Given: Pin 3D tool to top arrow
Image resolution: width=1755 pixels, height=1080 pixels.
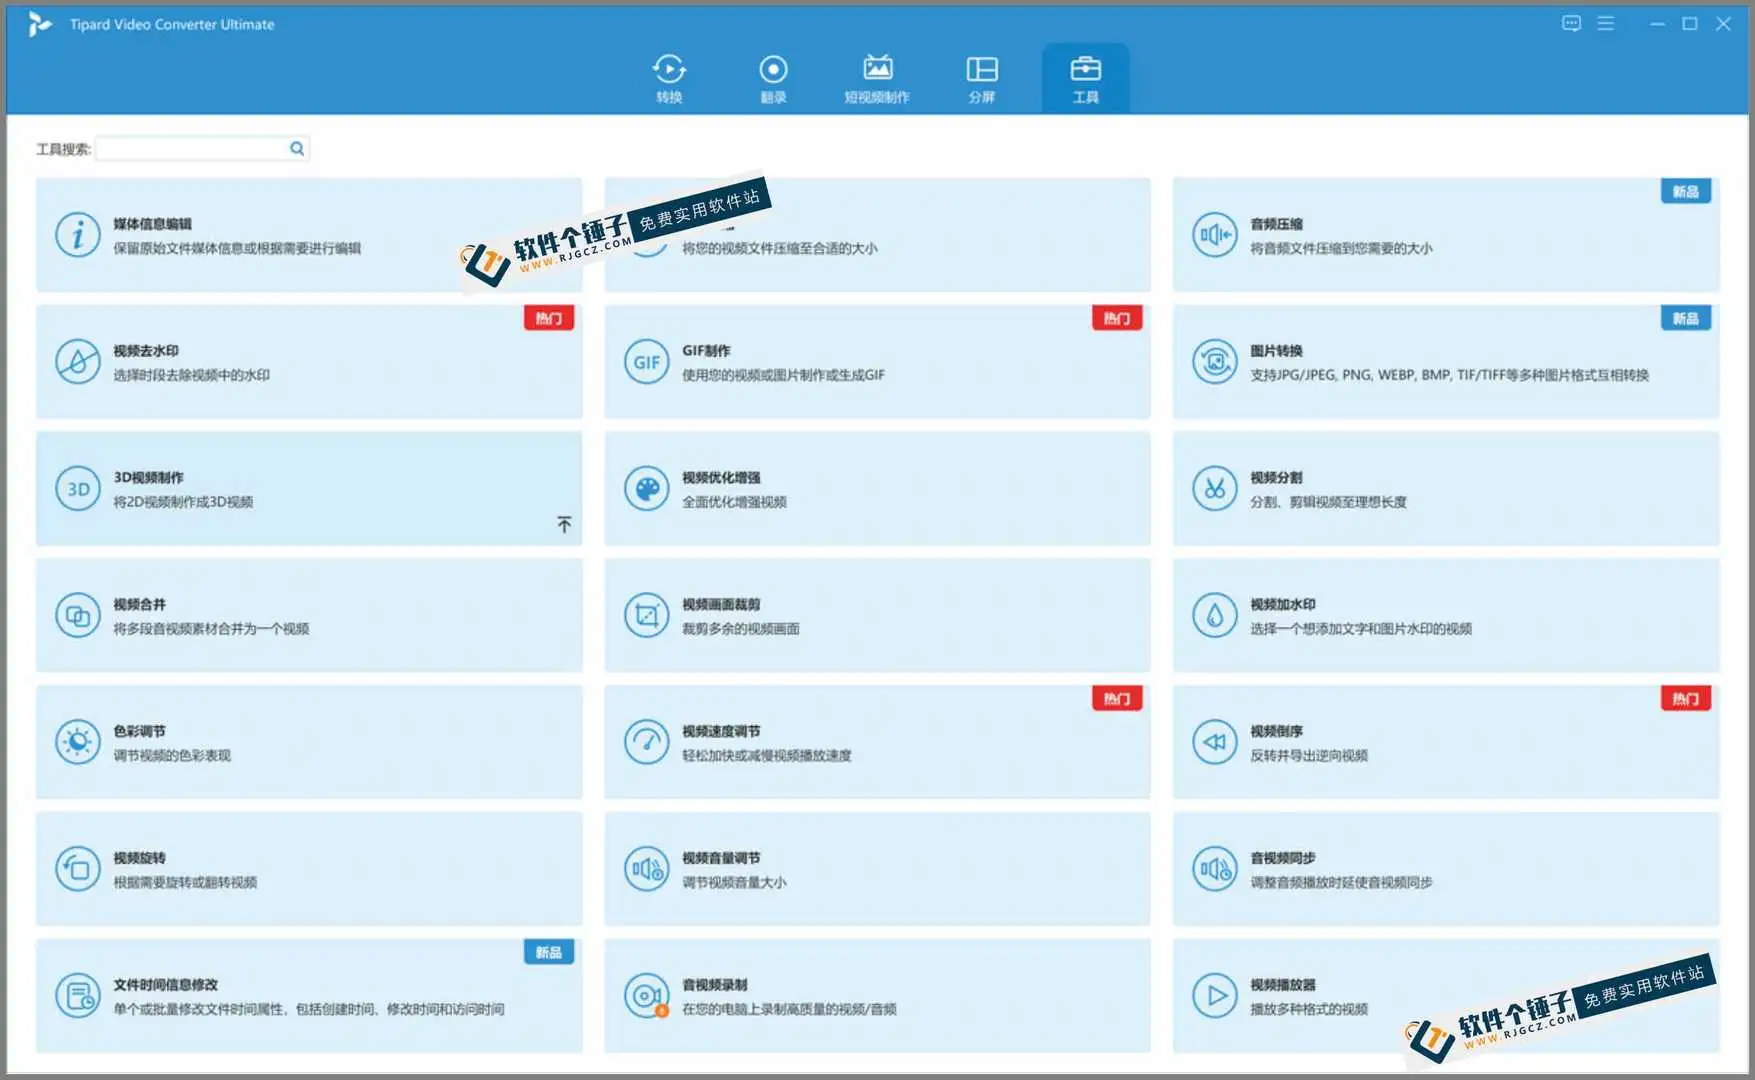Looking at the screenshot, I should point(564,525).
